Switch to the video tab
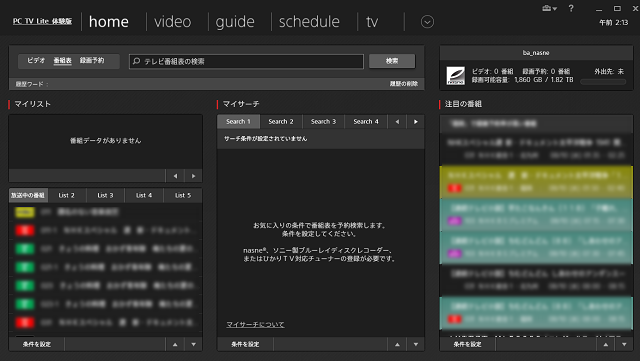Viewport: 640px width, 361px height. (x=172, y=22)
